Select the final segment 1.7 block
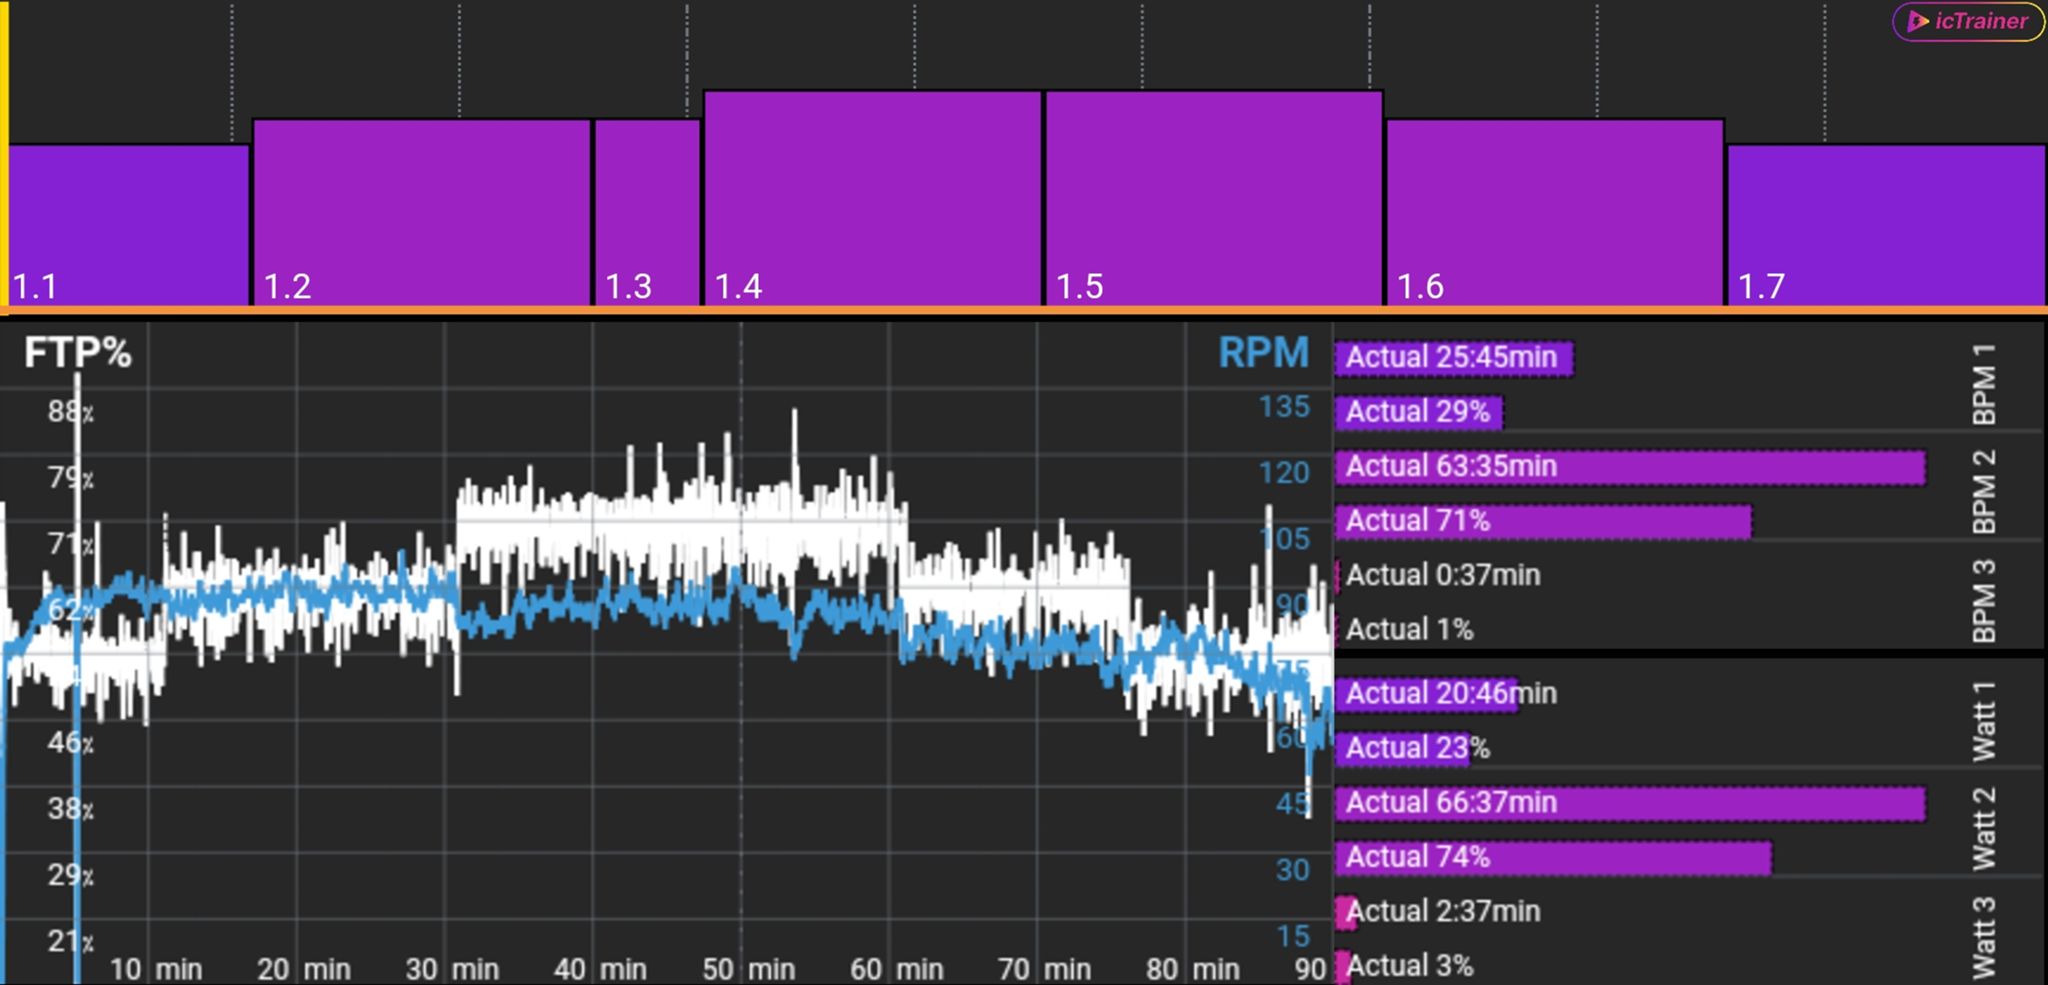Viewport: 2048px width, 985px height. (x=1885, y=225)
